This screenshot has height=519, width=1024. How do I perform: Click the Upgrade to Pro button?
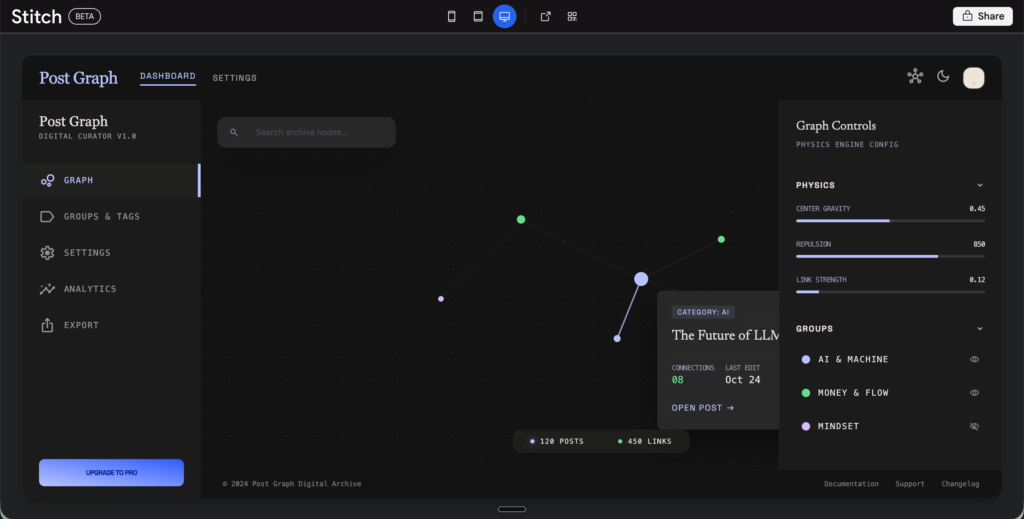click(111, 472)
